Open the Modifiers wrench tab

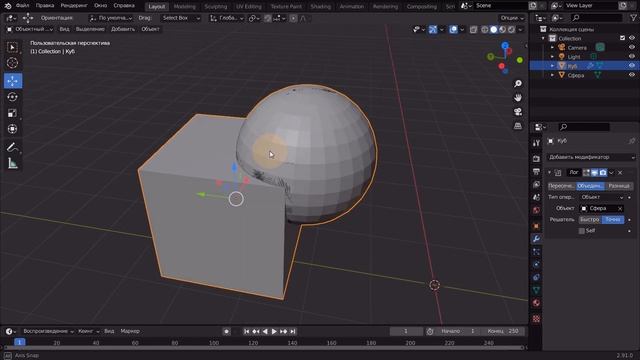coord(536,239)
